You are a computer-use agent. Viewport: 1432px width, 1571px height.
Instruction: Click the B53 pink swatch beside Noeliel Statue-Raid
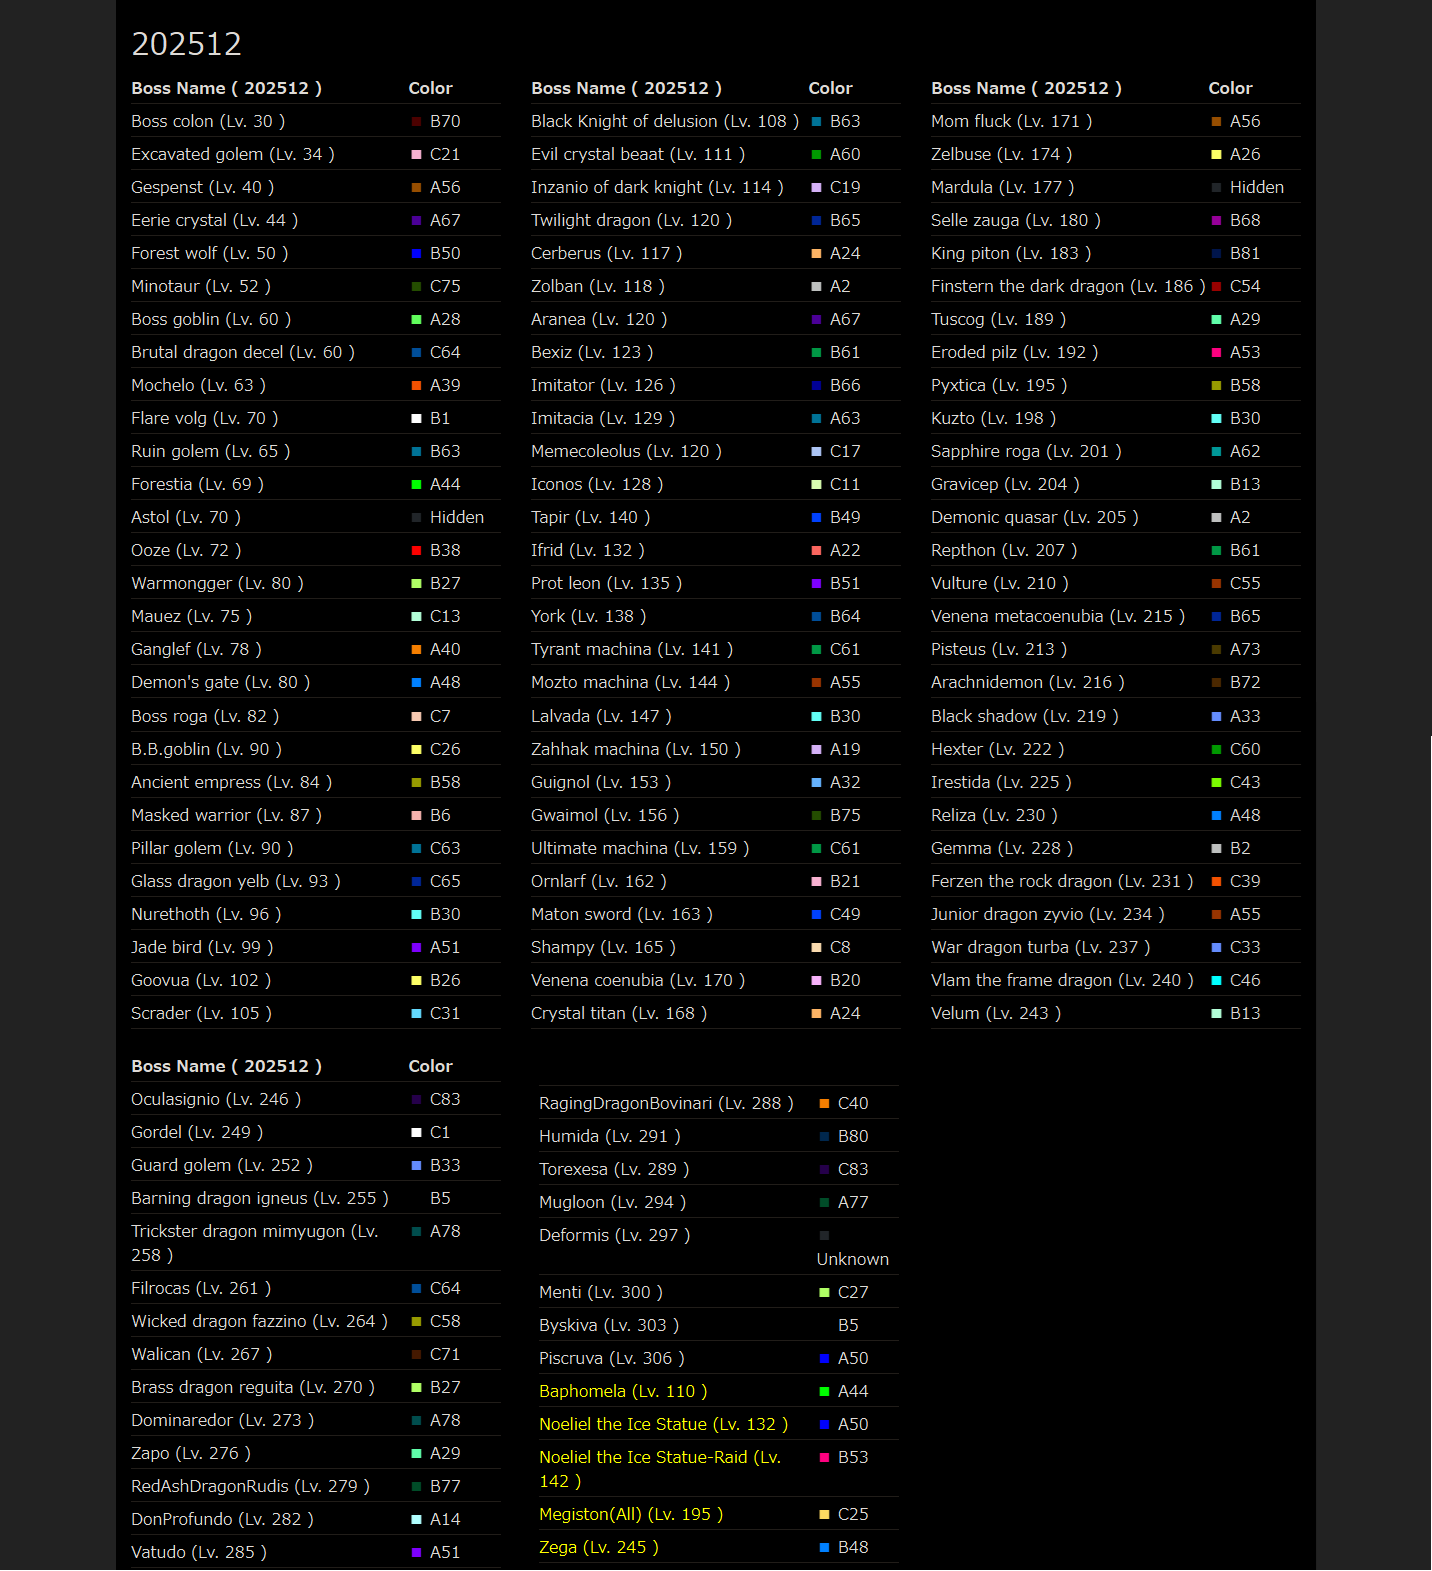tap(824, 1458)
